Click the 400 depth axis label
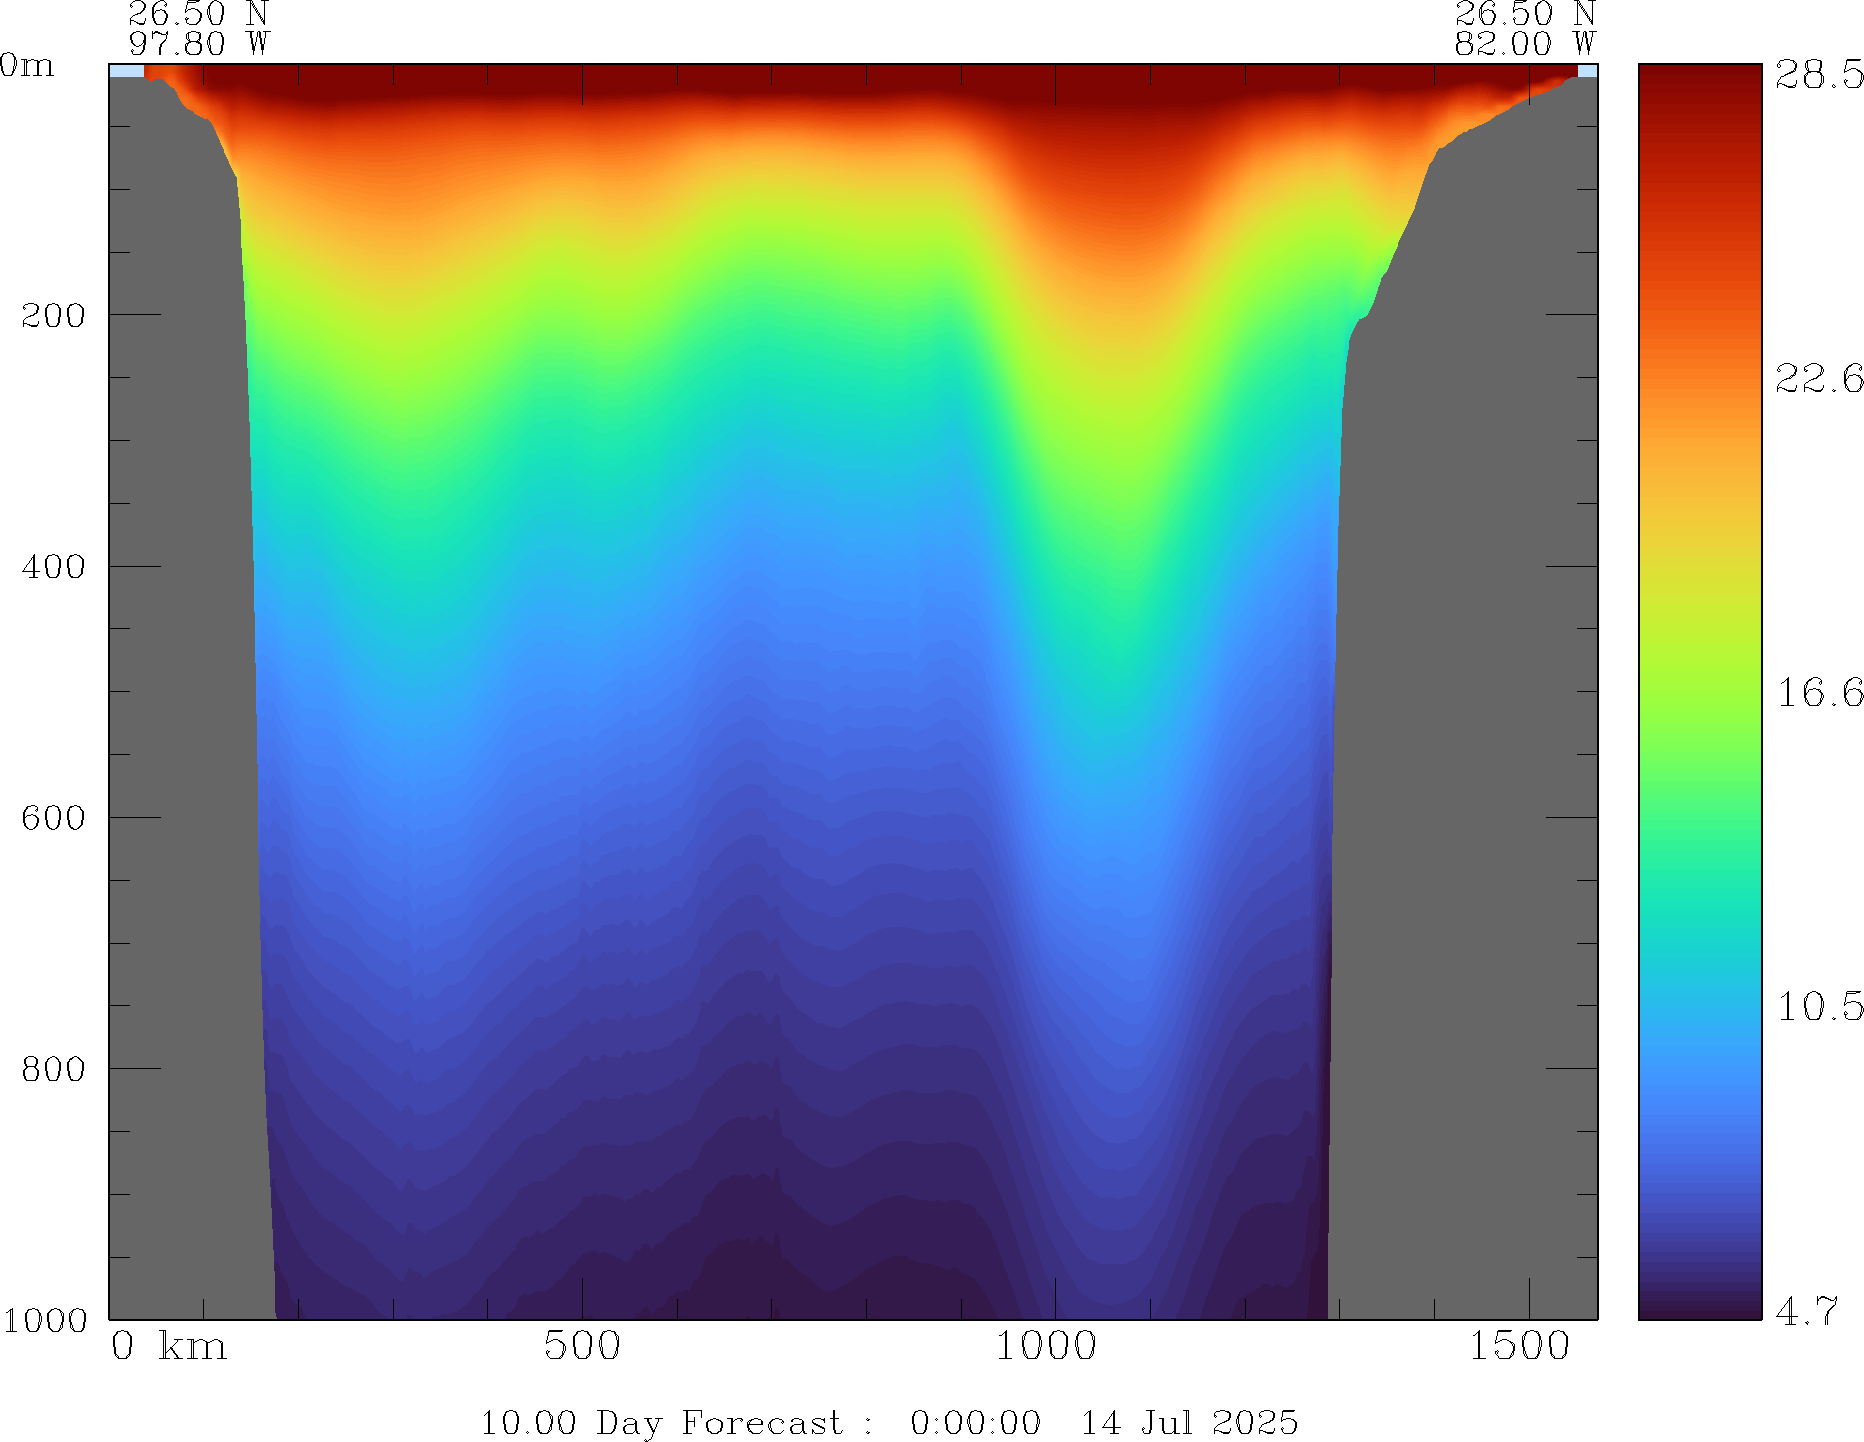 tap(53, 567)
